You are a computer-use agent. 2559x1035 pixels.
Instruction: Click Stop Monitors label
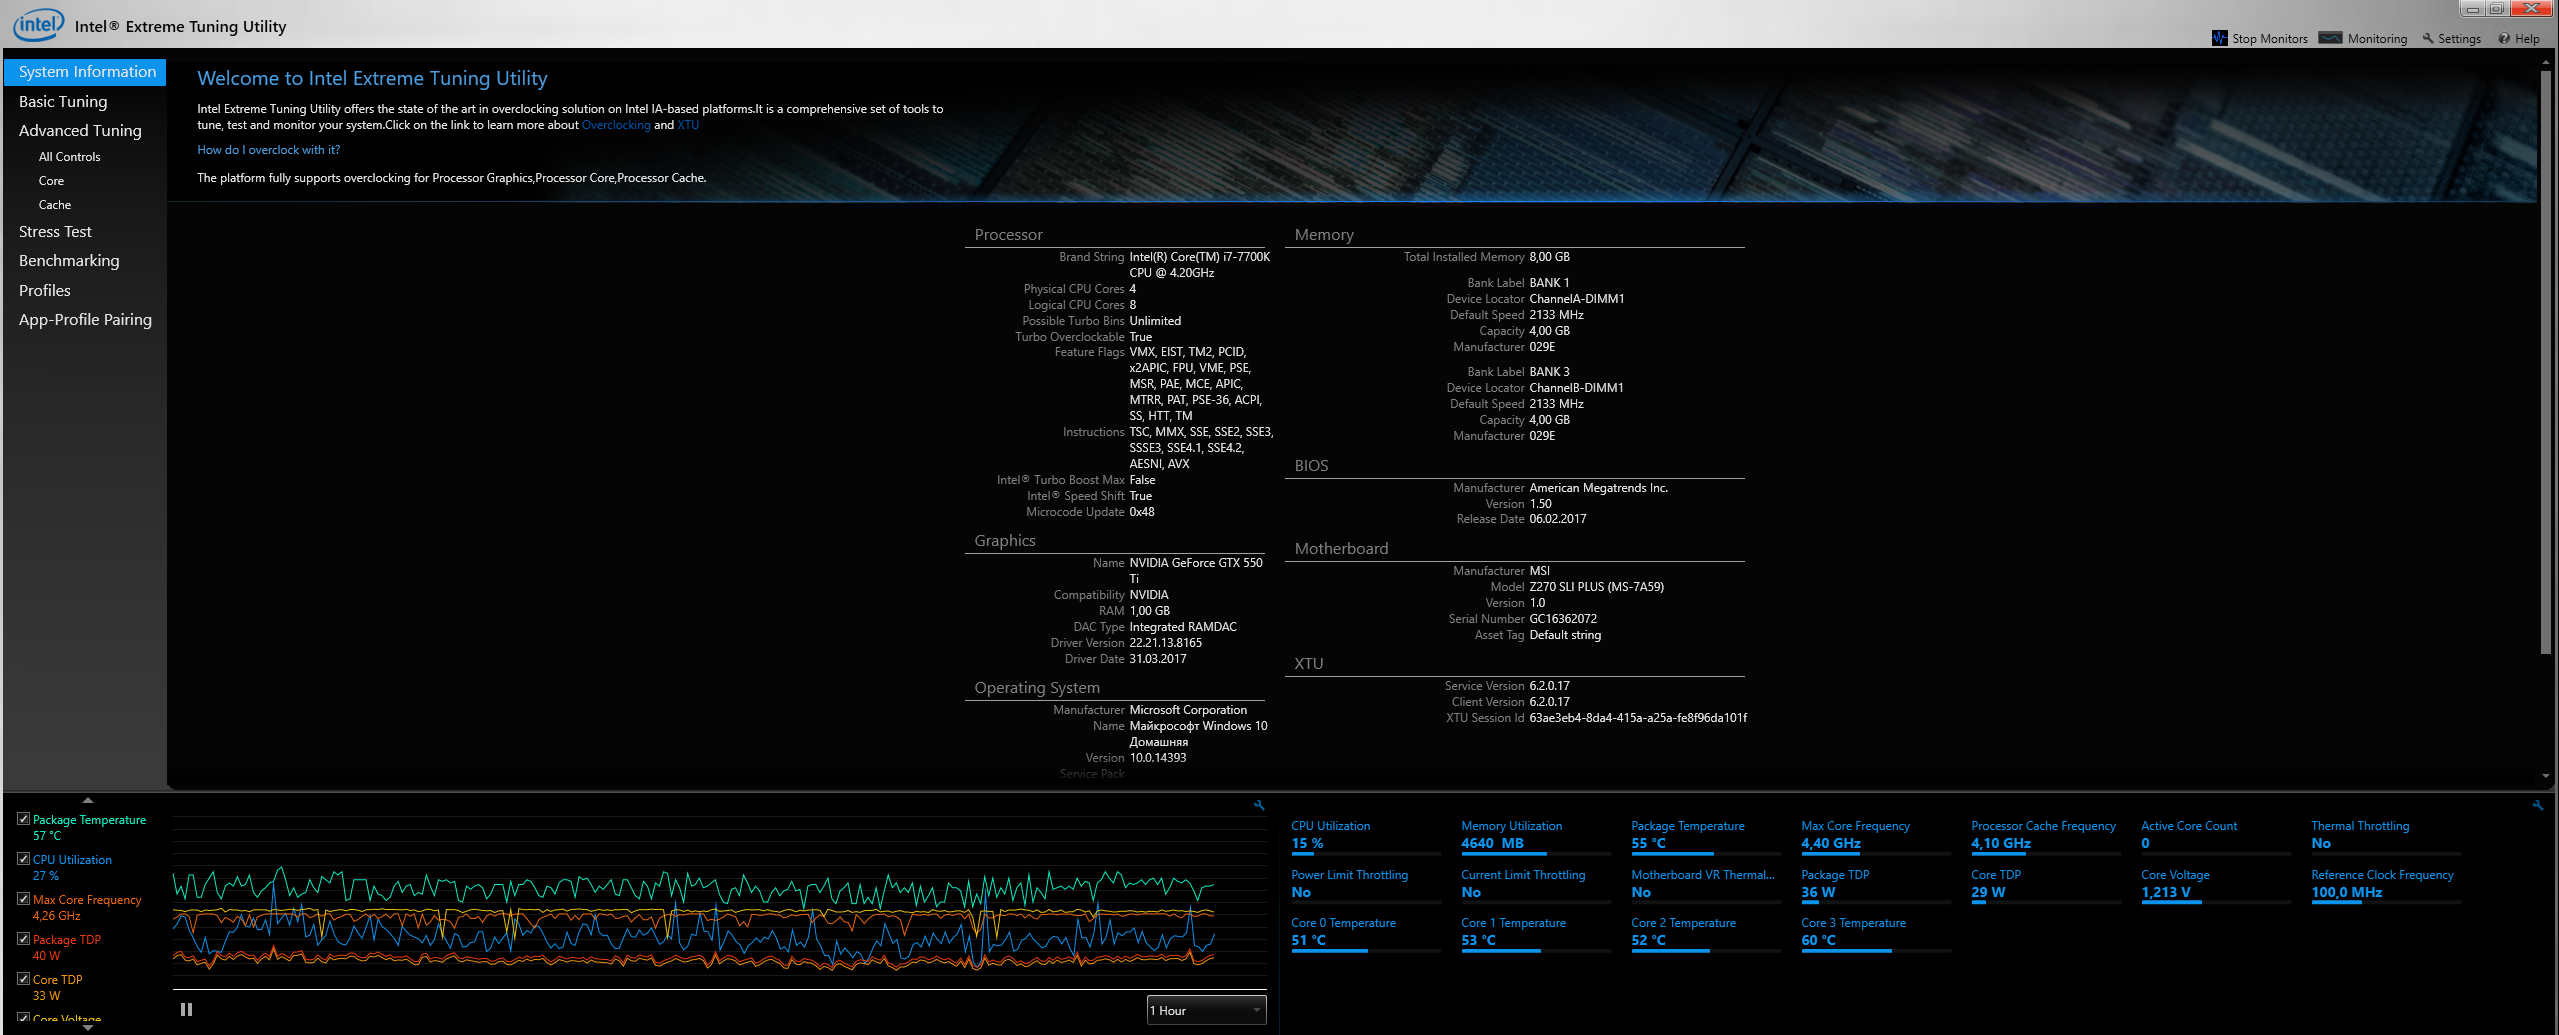pos(2270,39)
